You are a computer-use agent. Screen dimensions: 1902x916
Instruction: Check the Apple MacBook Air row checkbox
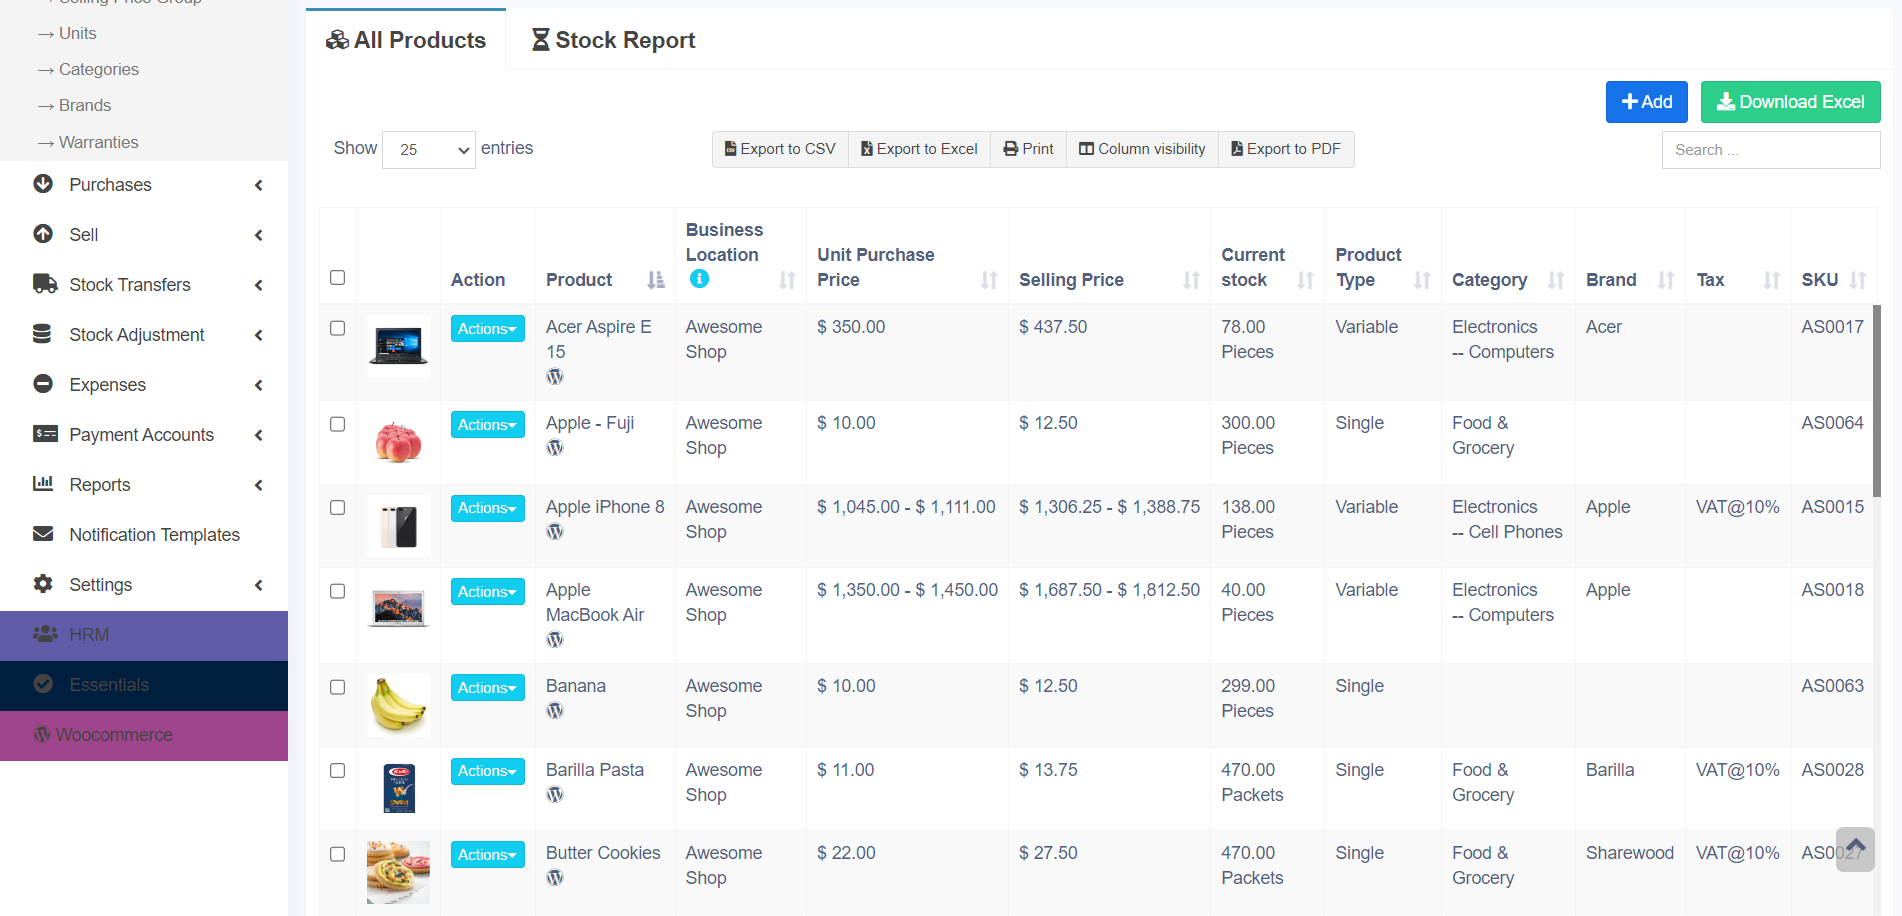tap(338, 591)
